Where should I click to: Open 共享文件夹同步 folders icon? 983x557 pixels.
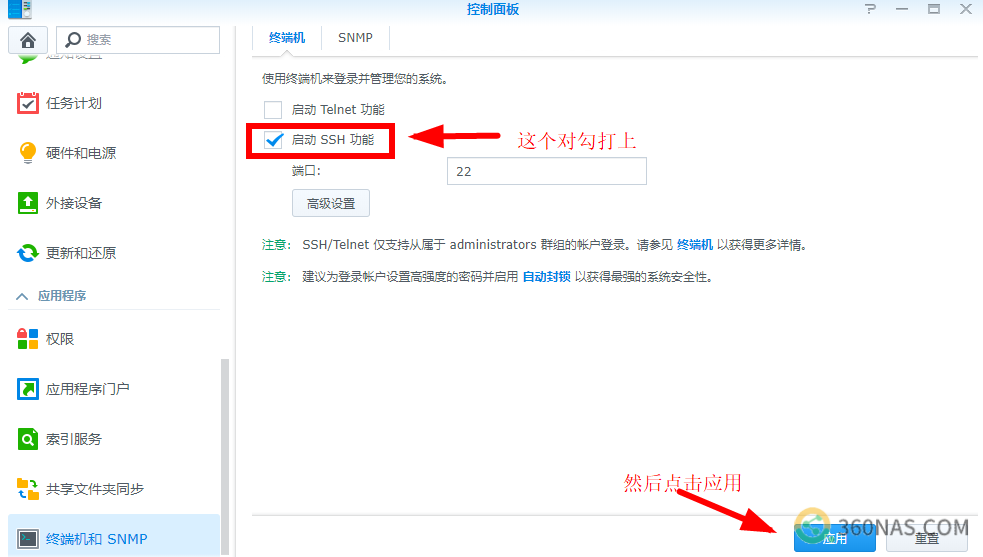click(x=28, y=489)
